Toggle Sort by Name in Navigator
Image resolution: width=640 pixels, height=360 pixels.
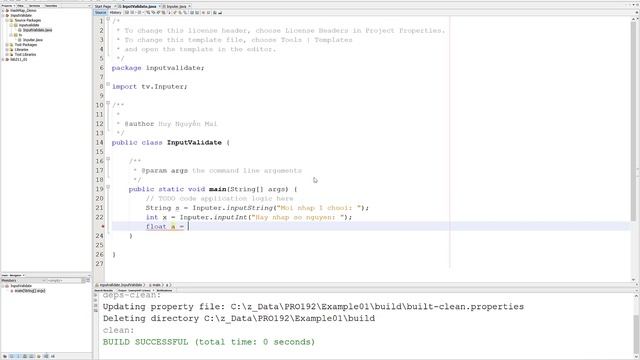46,356
